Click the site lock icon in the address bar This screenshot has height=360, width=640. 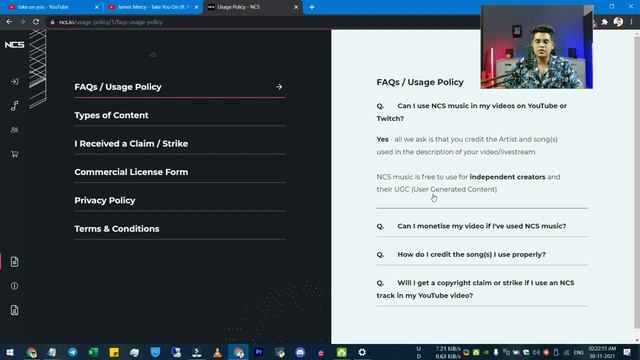[x=52, y=22]
